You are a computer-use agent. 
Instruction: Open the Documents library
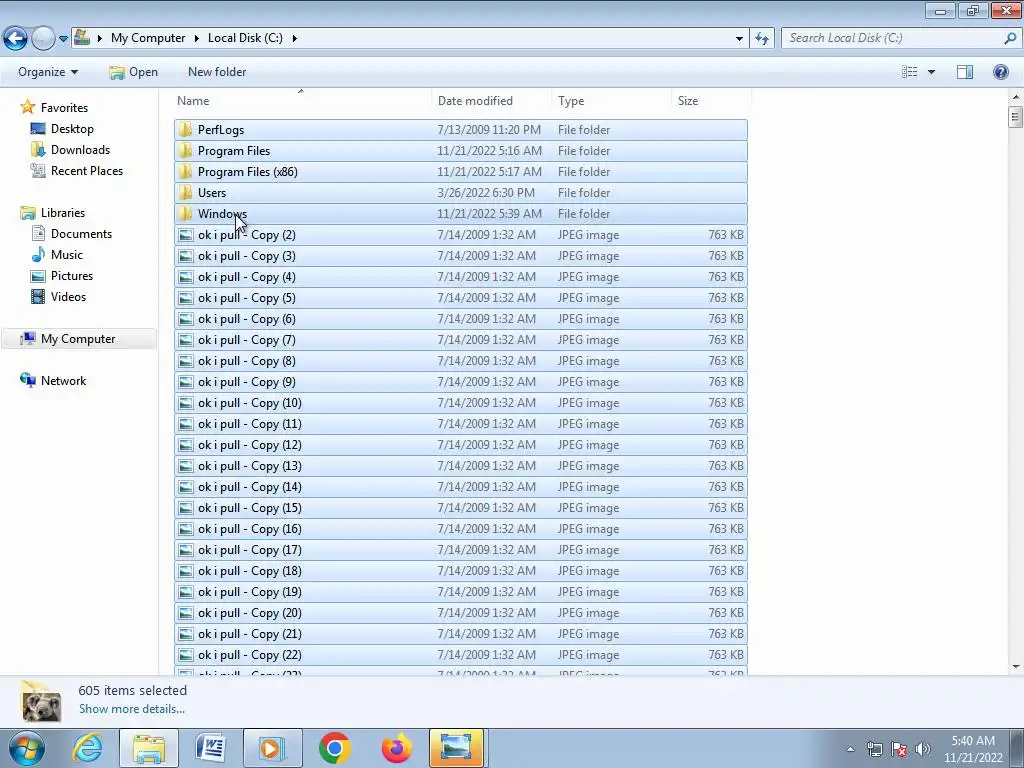pos(81,234)
